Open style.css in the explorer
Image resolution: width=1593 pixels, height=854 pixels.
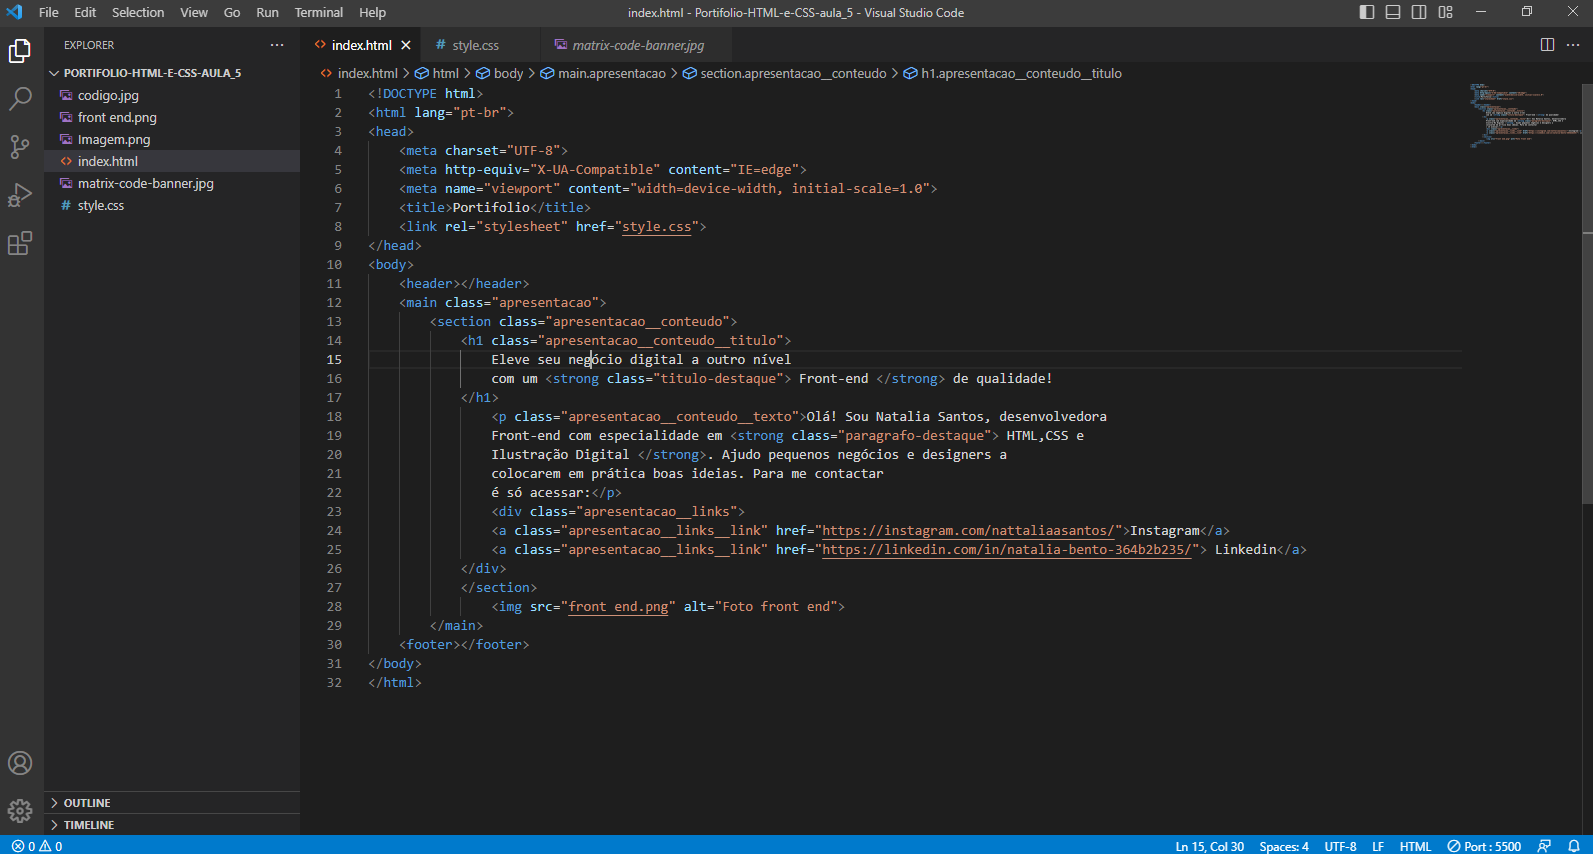click(x=172, y=205)
